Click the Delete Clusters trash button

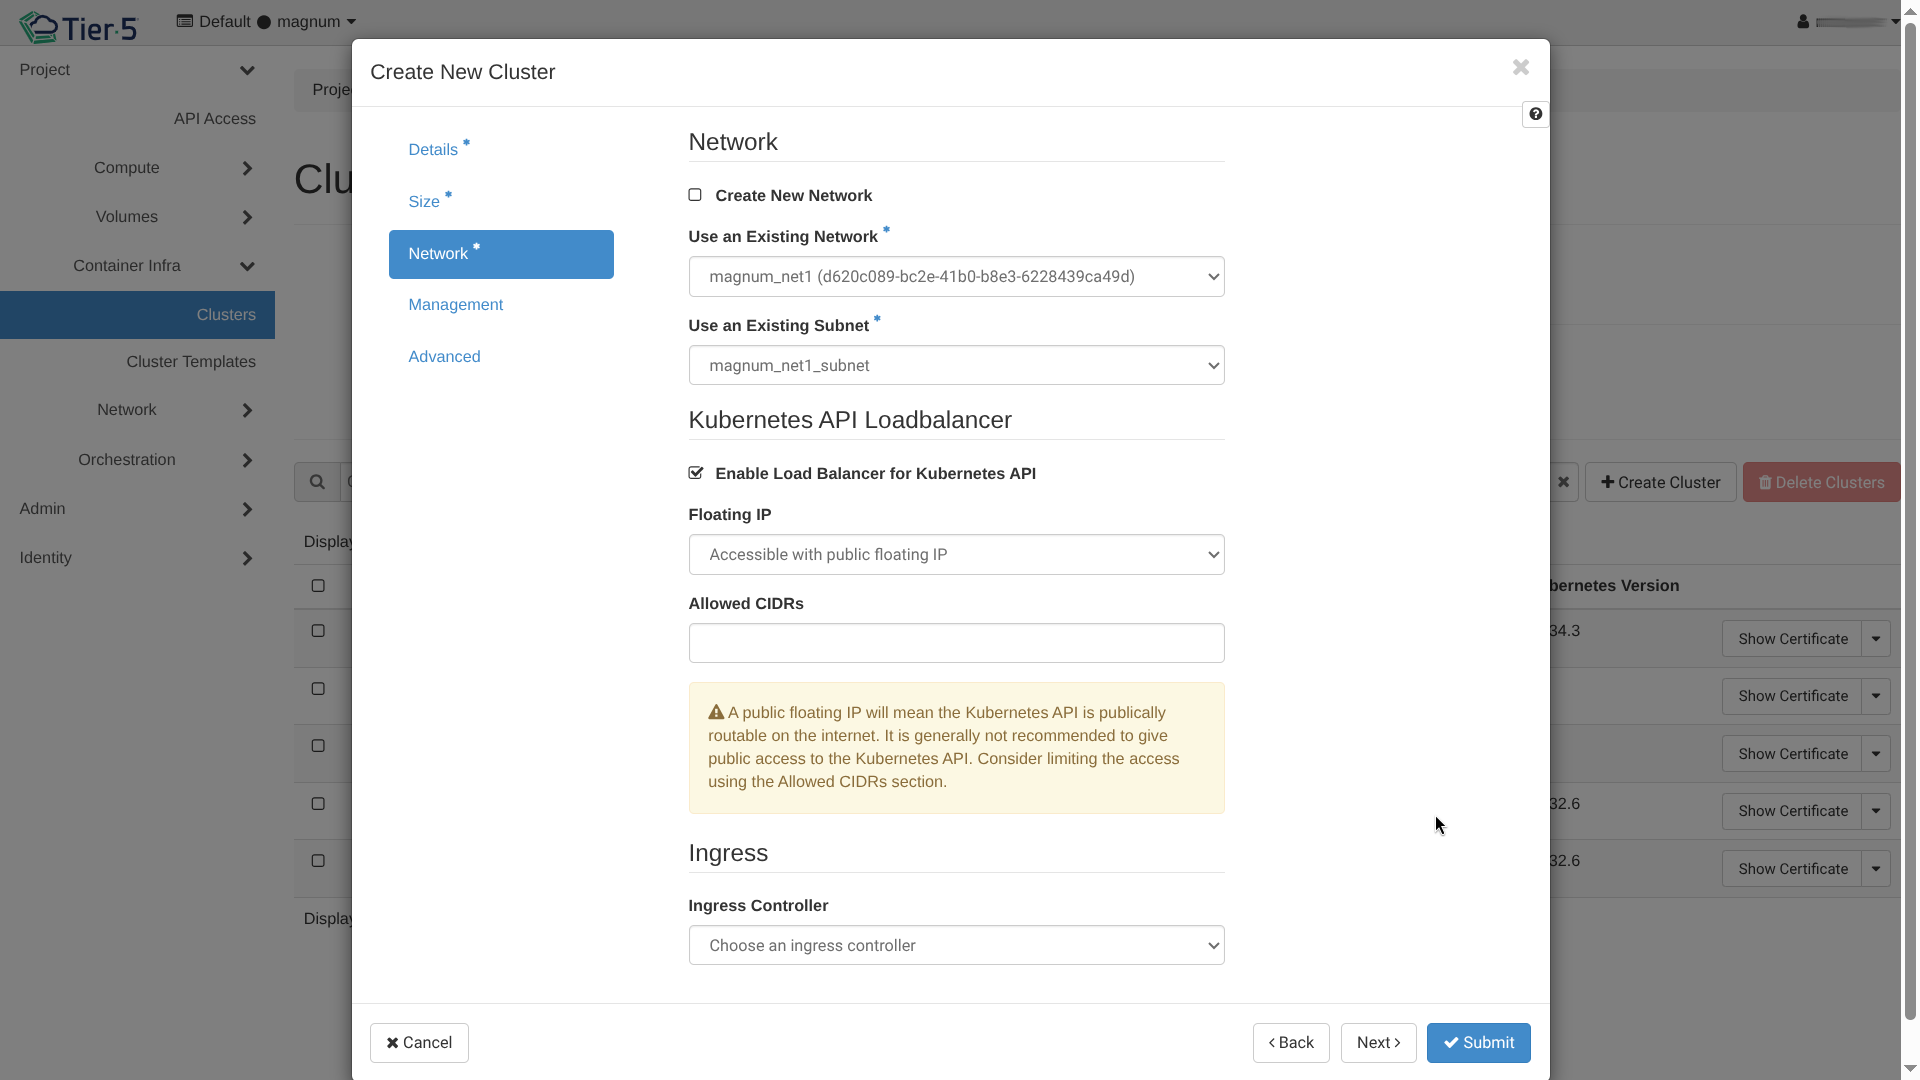[1820, 482]
